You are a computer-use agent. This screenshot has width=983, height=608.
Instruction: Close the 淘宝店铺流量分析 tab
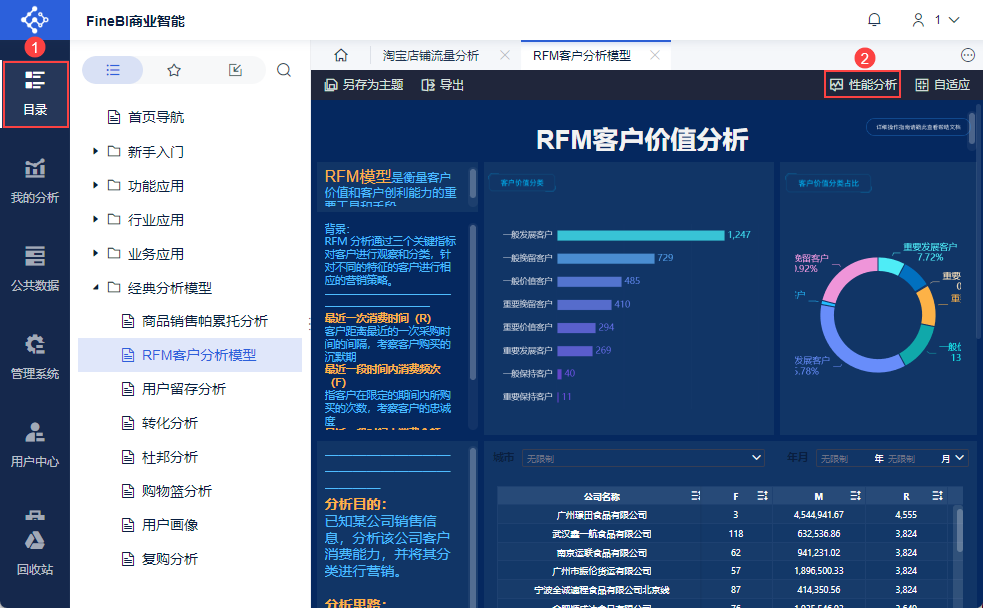pyautogui.click(x=505, y=55)
